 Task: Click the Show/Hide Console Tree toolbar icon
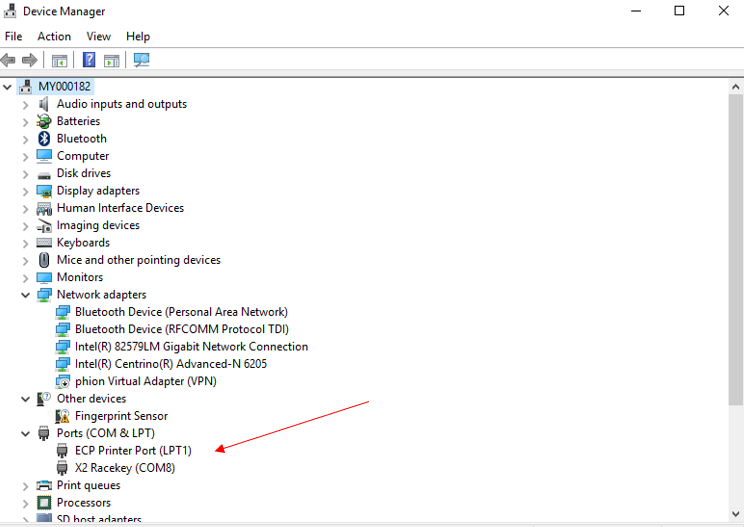tap(60, 61)
